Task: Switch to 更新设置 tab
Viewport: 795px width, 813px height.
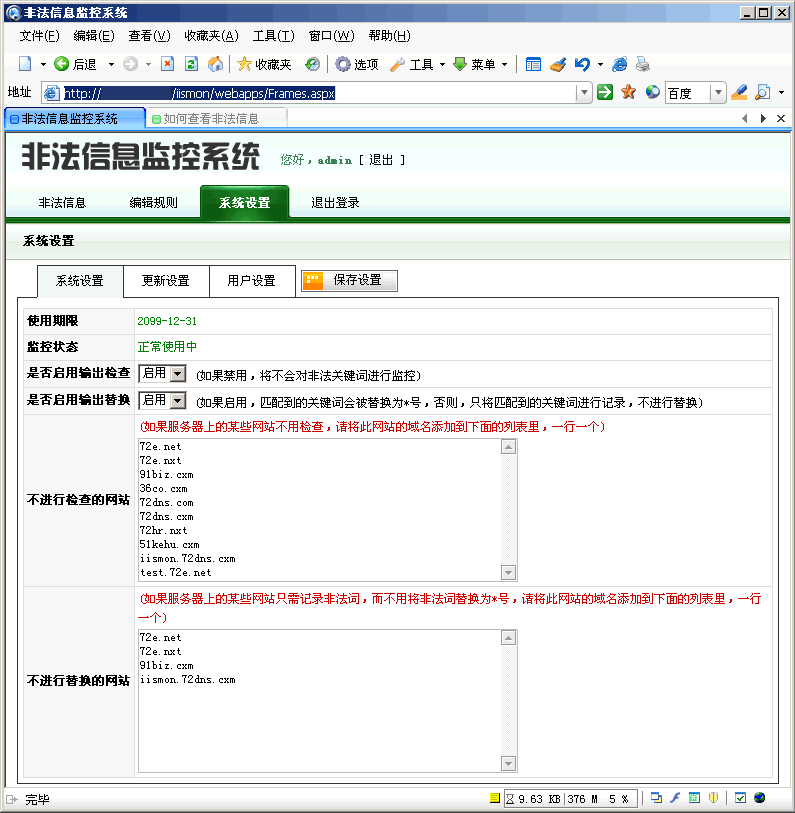Action: 166,281
